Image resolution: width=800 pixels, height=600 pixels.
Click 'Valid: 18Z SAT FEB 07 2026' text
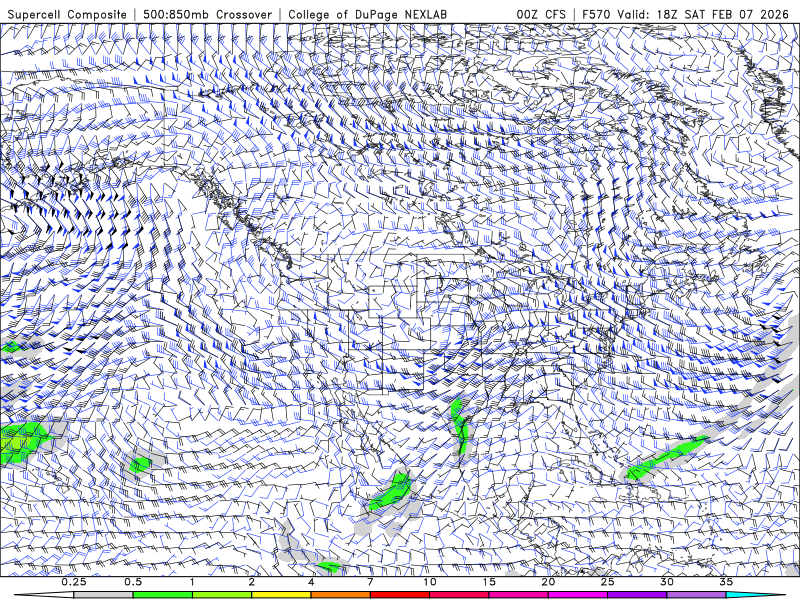point(703,14)
